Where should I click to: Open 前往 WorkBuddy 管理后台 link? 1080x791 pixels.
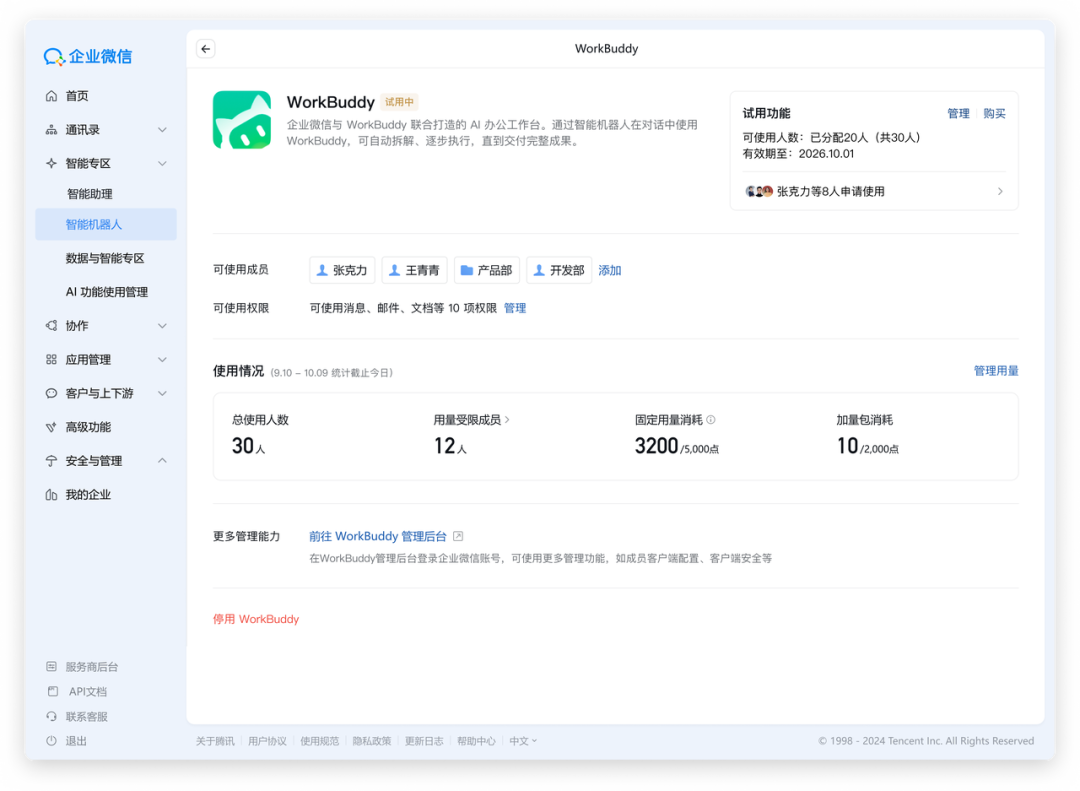coord(378,536)
